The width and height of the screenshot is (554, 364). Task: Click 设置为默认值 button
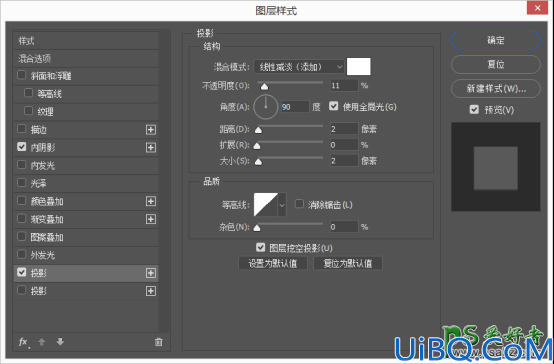pos(273,263)
